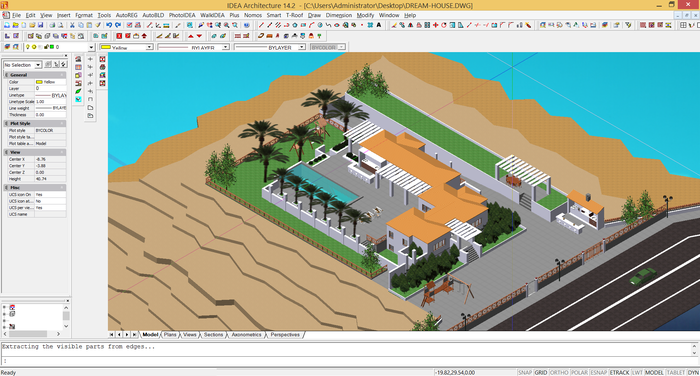The image size is (700, 376).
Task: Click the Linetype Scale value 1.00
Action: [50, 102]
